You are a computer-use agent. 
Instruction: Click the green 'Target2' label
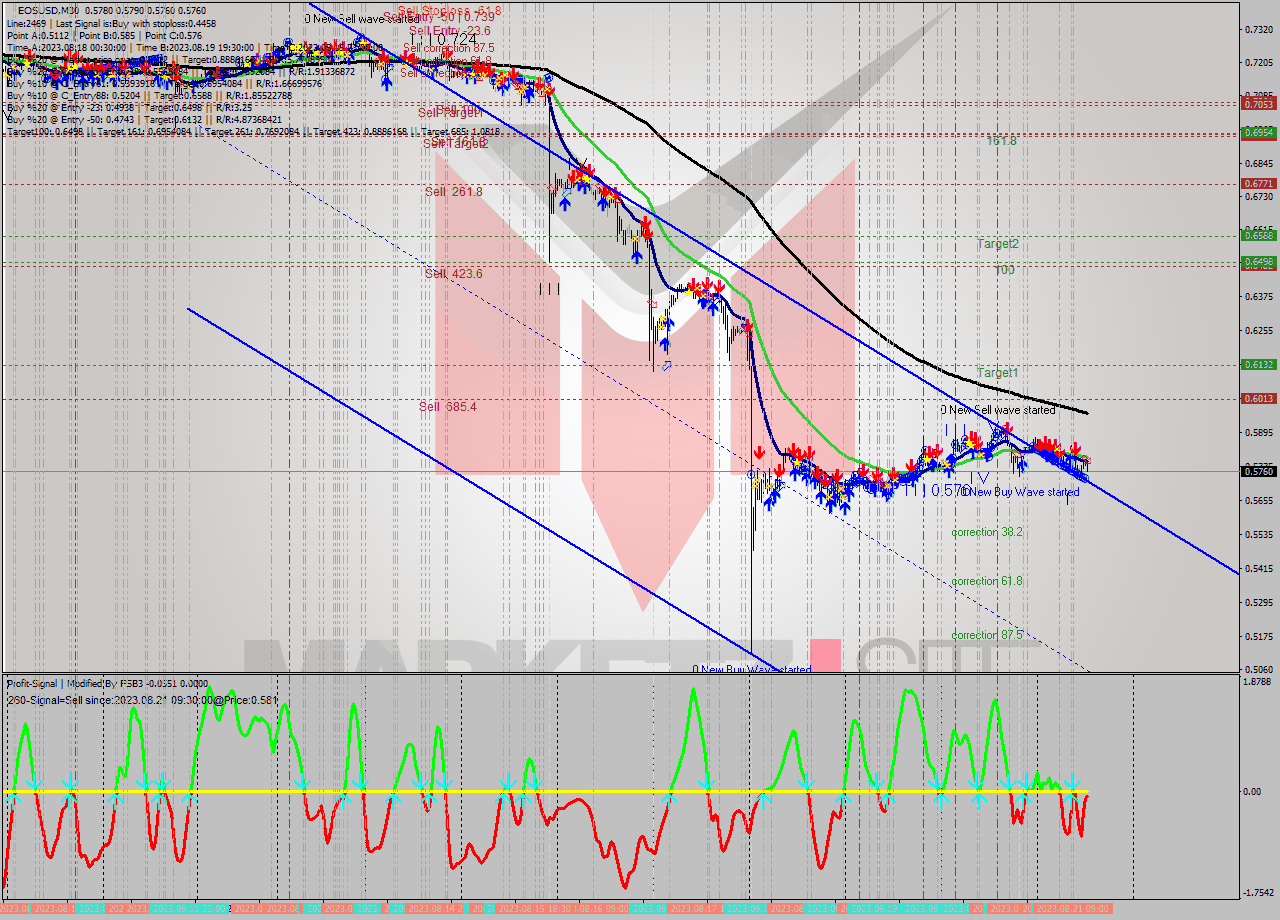(x=998, y=244)
